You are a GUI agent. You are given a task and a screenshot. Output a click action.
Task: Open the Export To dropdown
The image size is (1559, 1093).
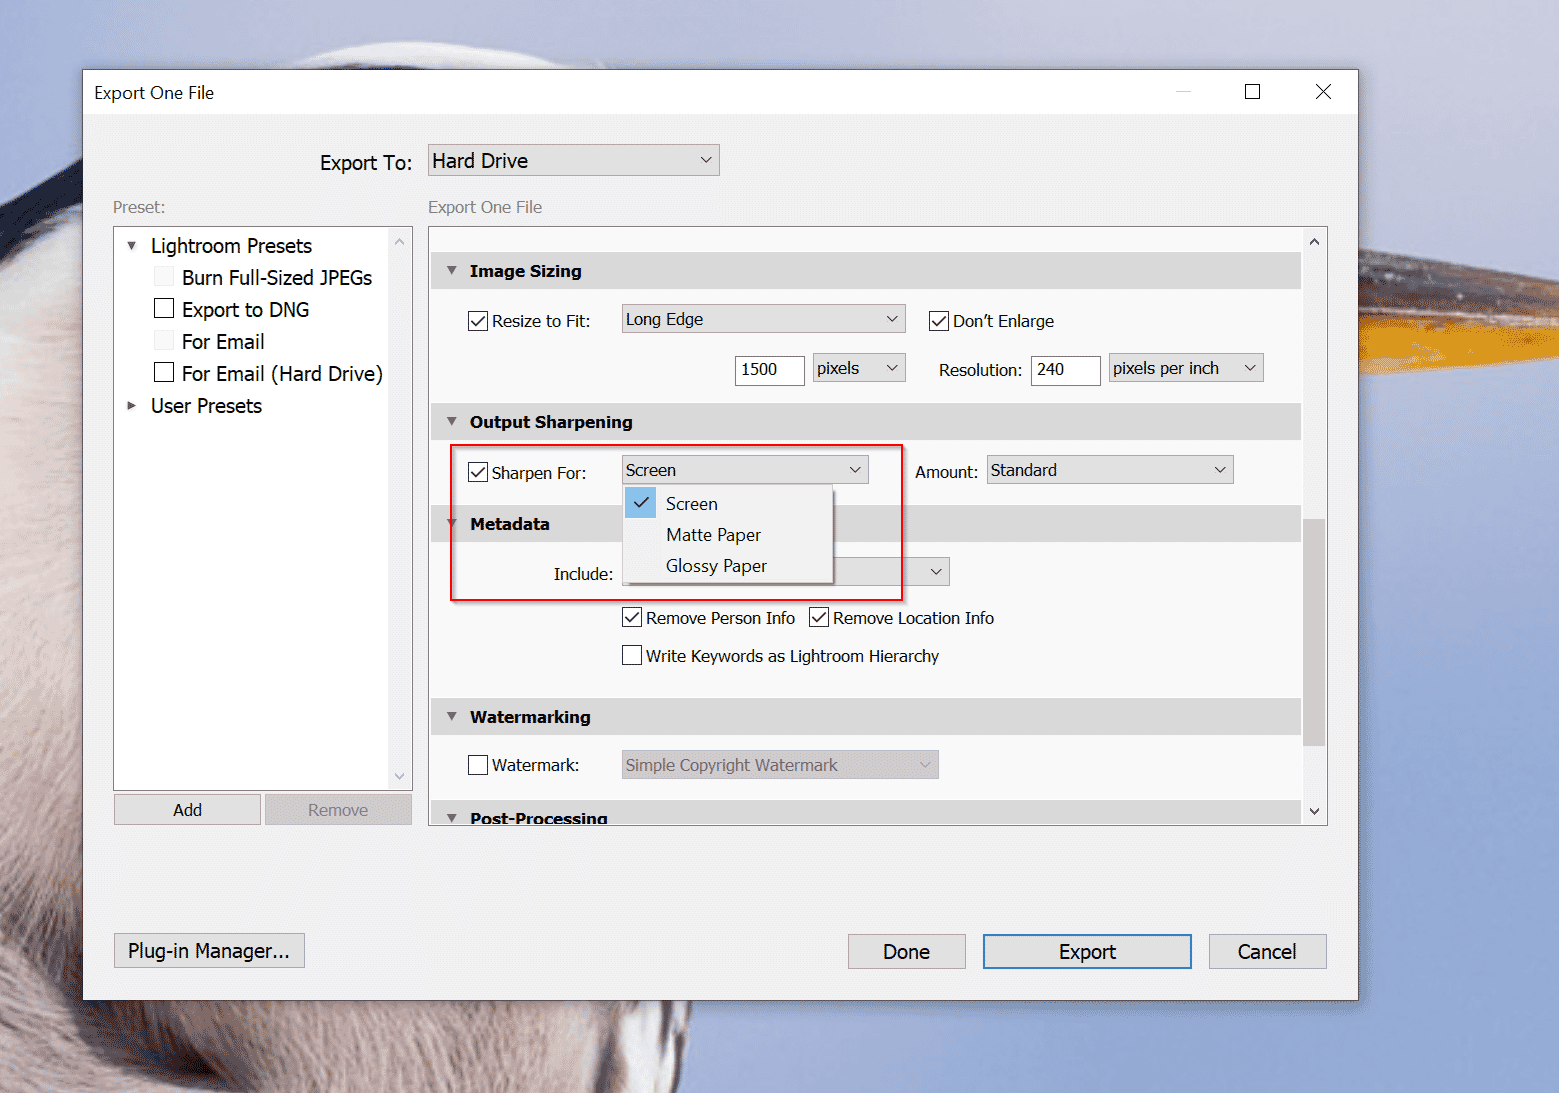[x=572, y=160]
